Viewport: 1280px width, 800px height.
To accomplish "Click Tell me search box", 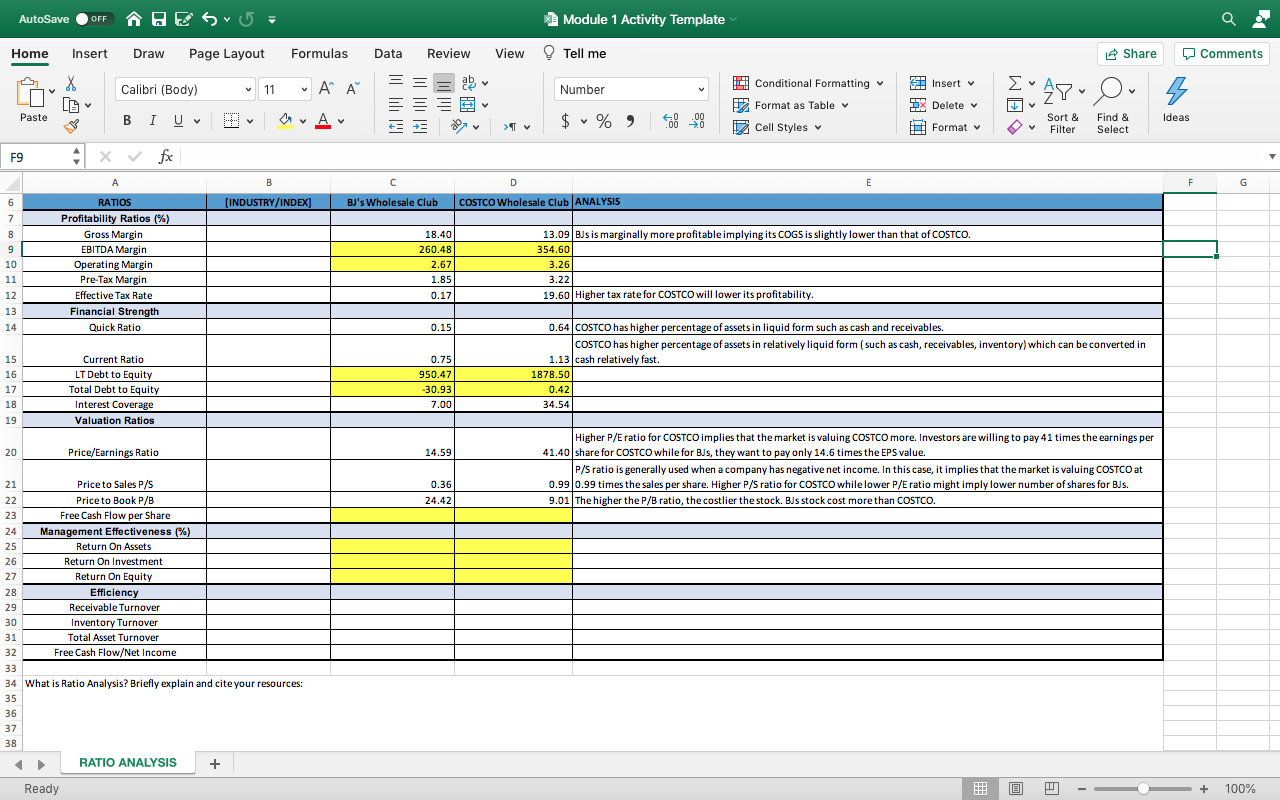I will click(x=575, y=53).
